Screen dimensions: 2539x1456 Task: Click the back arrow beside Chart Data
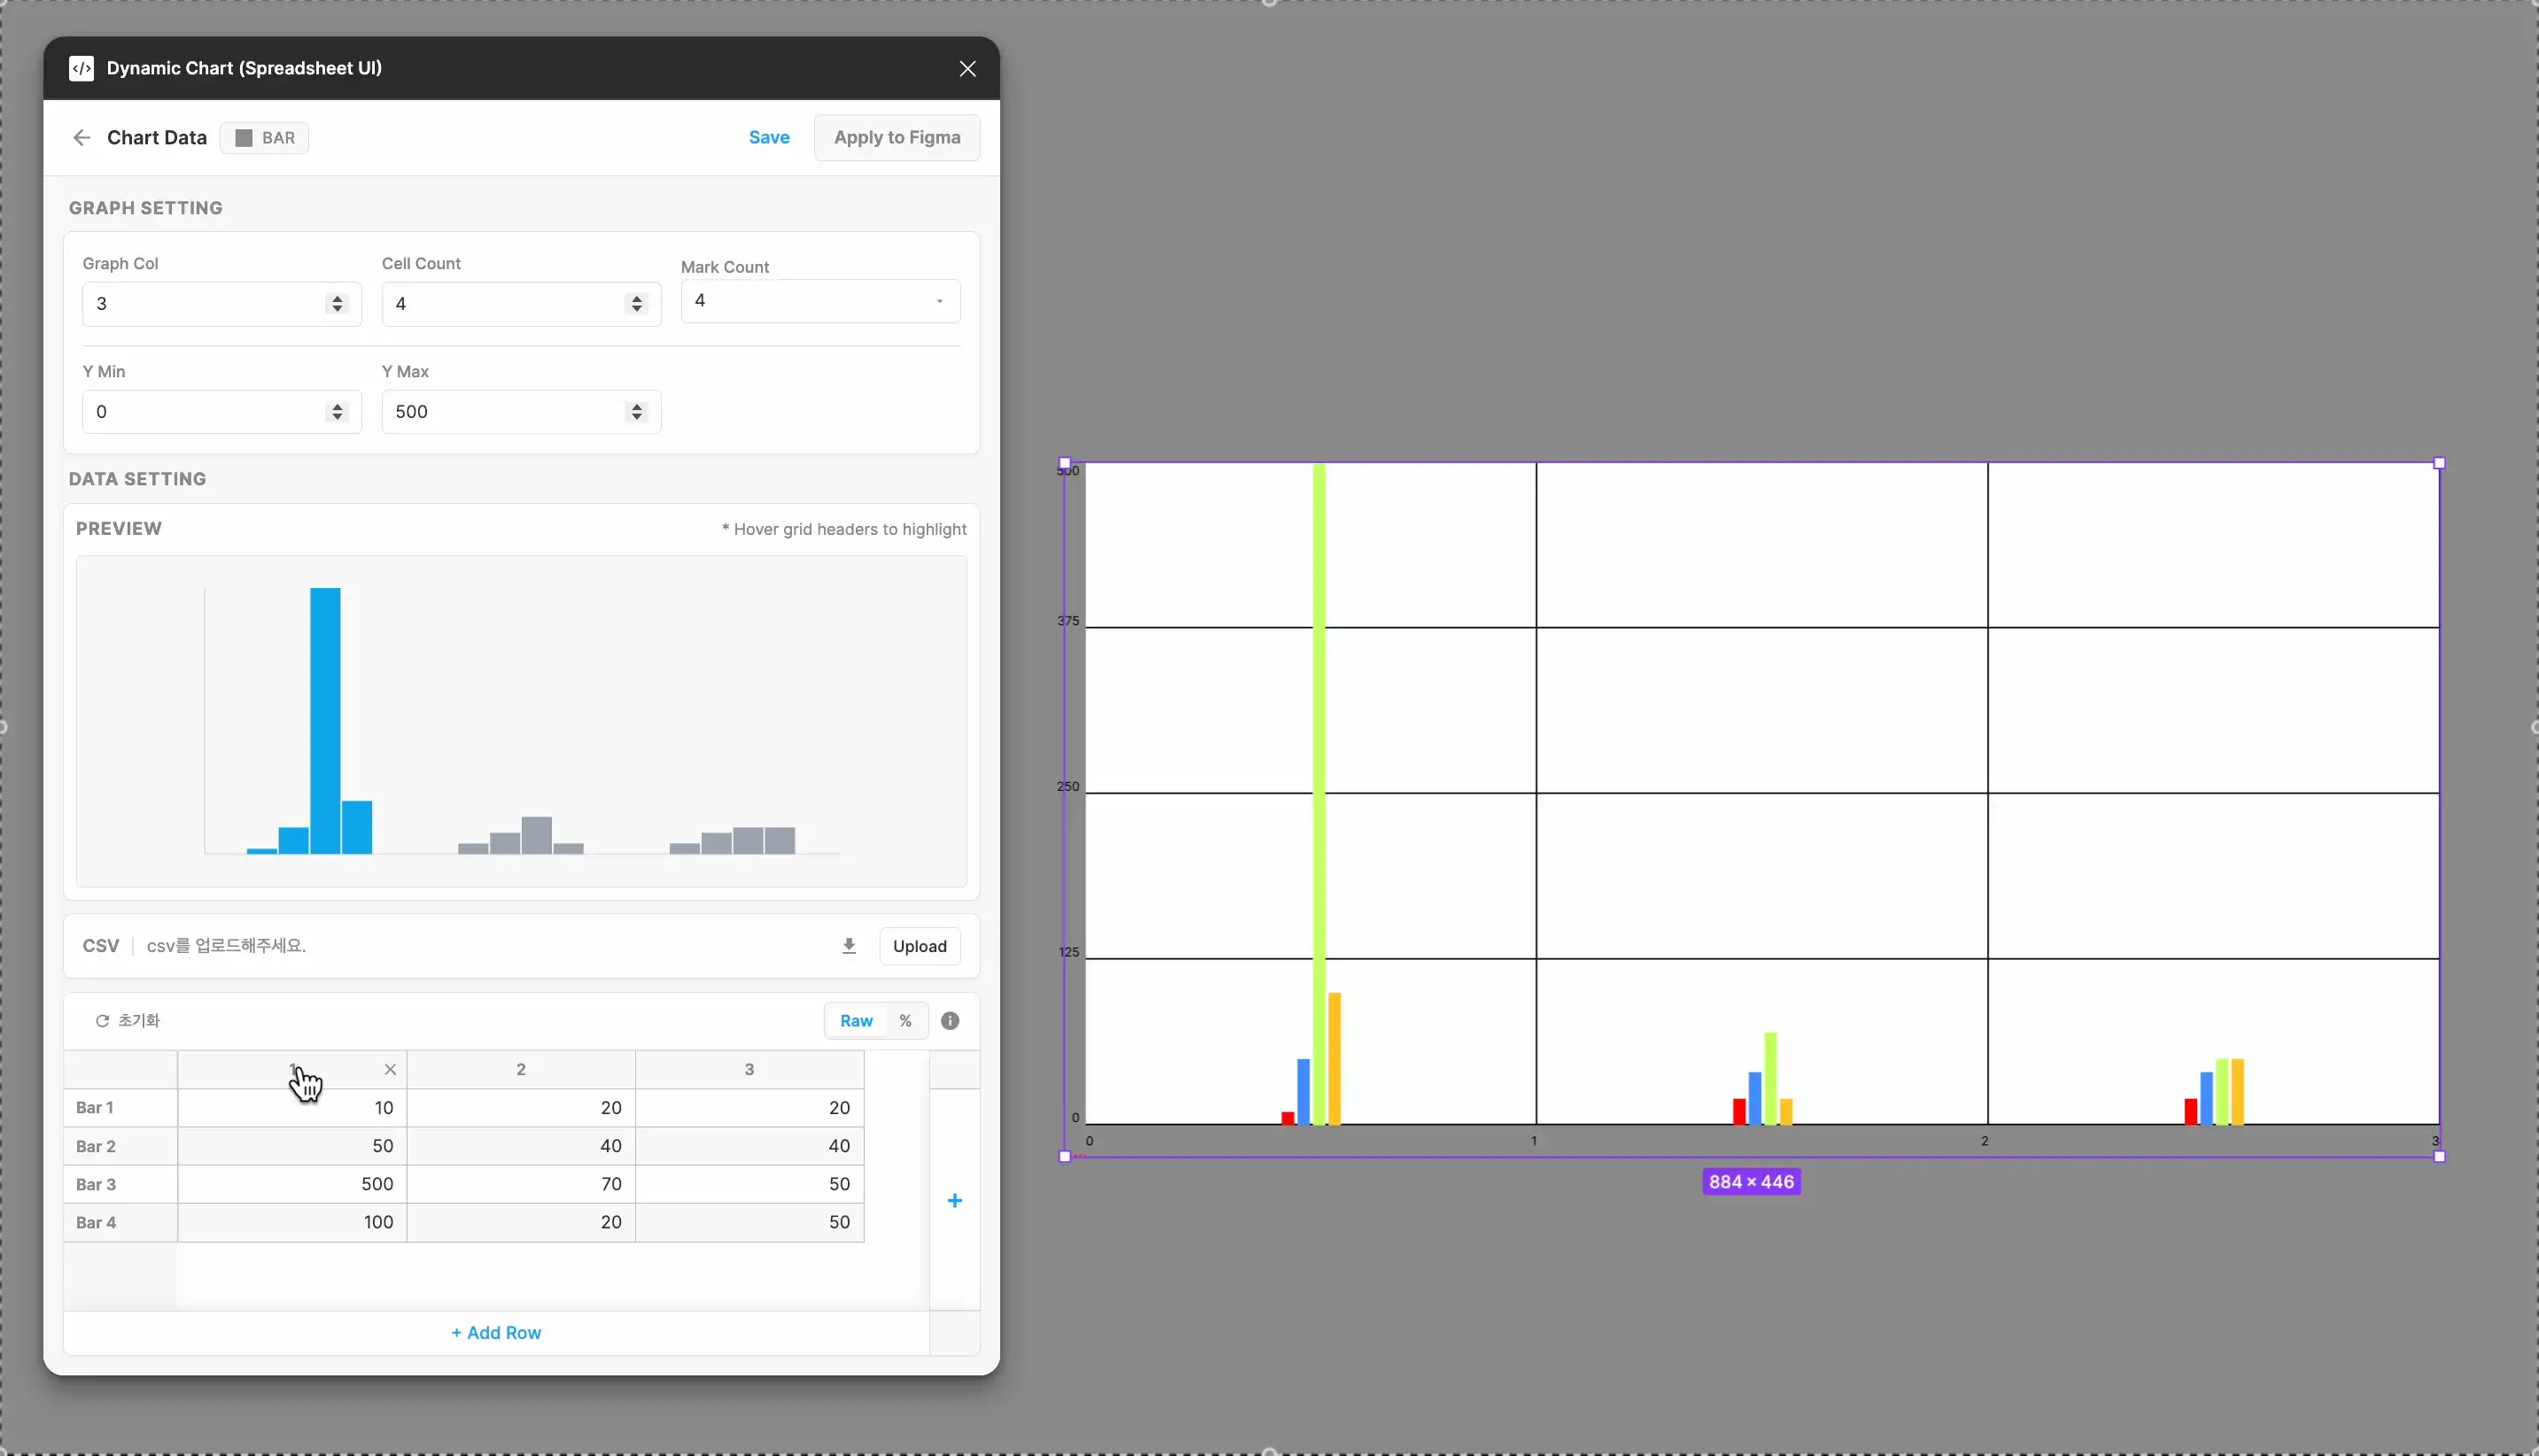coord(82,138)
